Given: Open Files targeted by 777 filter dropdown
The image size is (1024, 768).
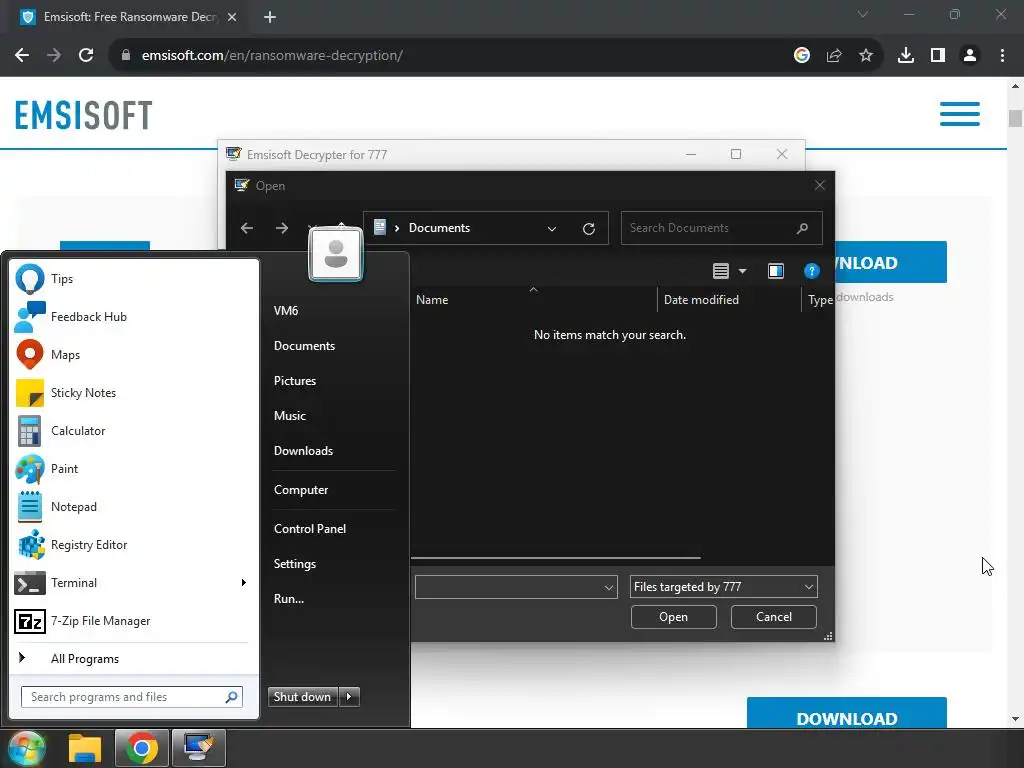Looking at the screenshot, I should tap(724, 587).
